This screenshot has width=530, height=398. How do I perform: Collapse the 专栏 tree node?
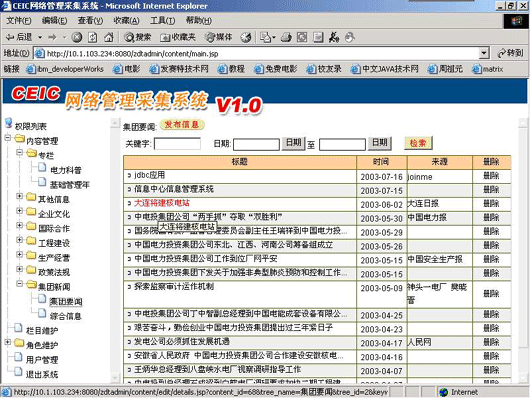coord(20,152)
